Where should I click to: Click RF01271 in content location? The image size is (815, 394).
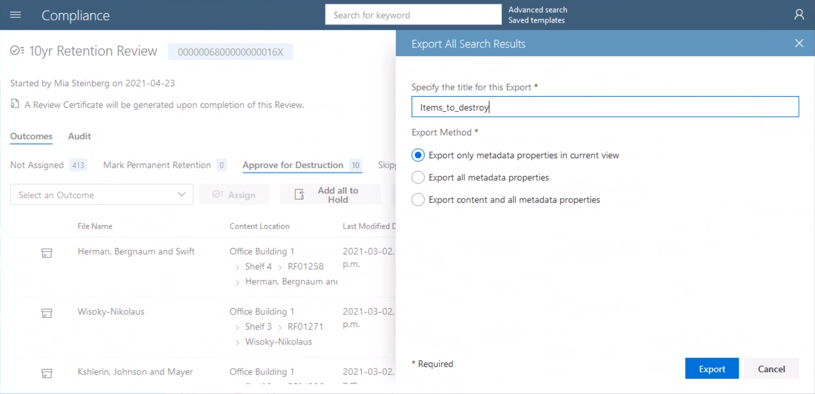(x=306, y=327)
